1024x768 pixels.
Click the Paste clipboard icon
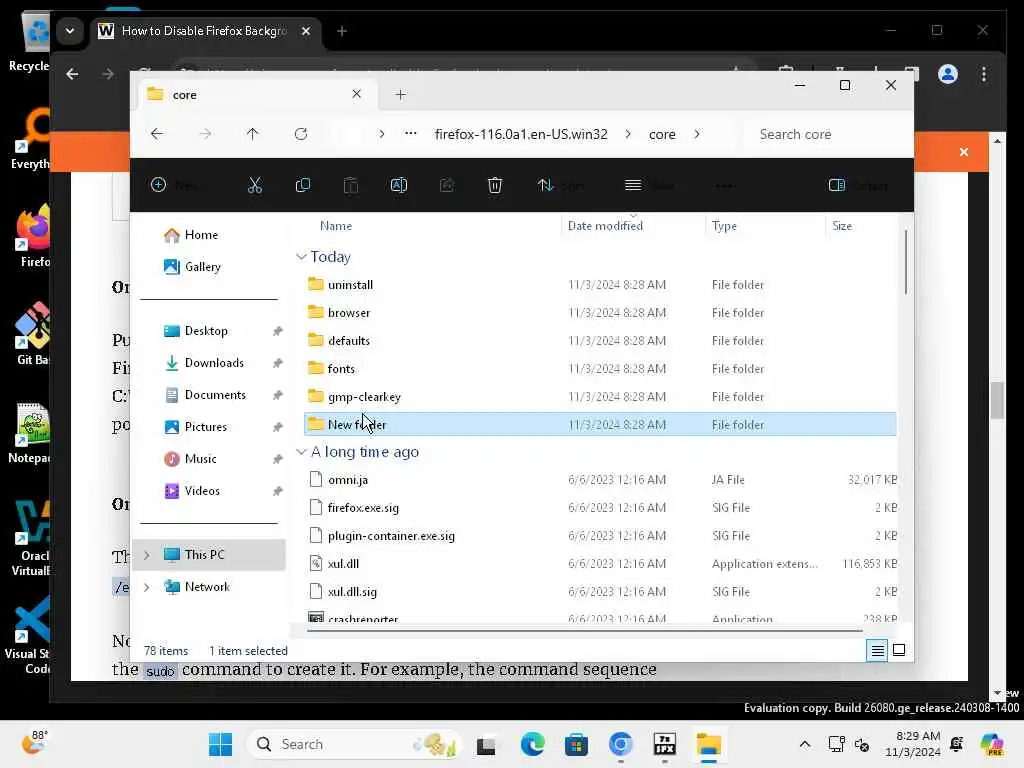[351, 185]
